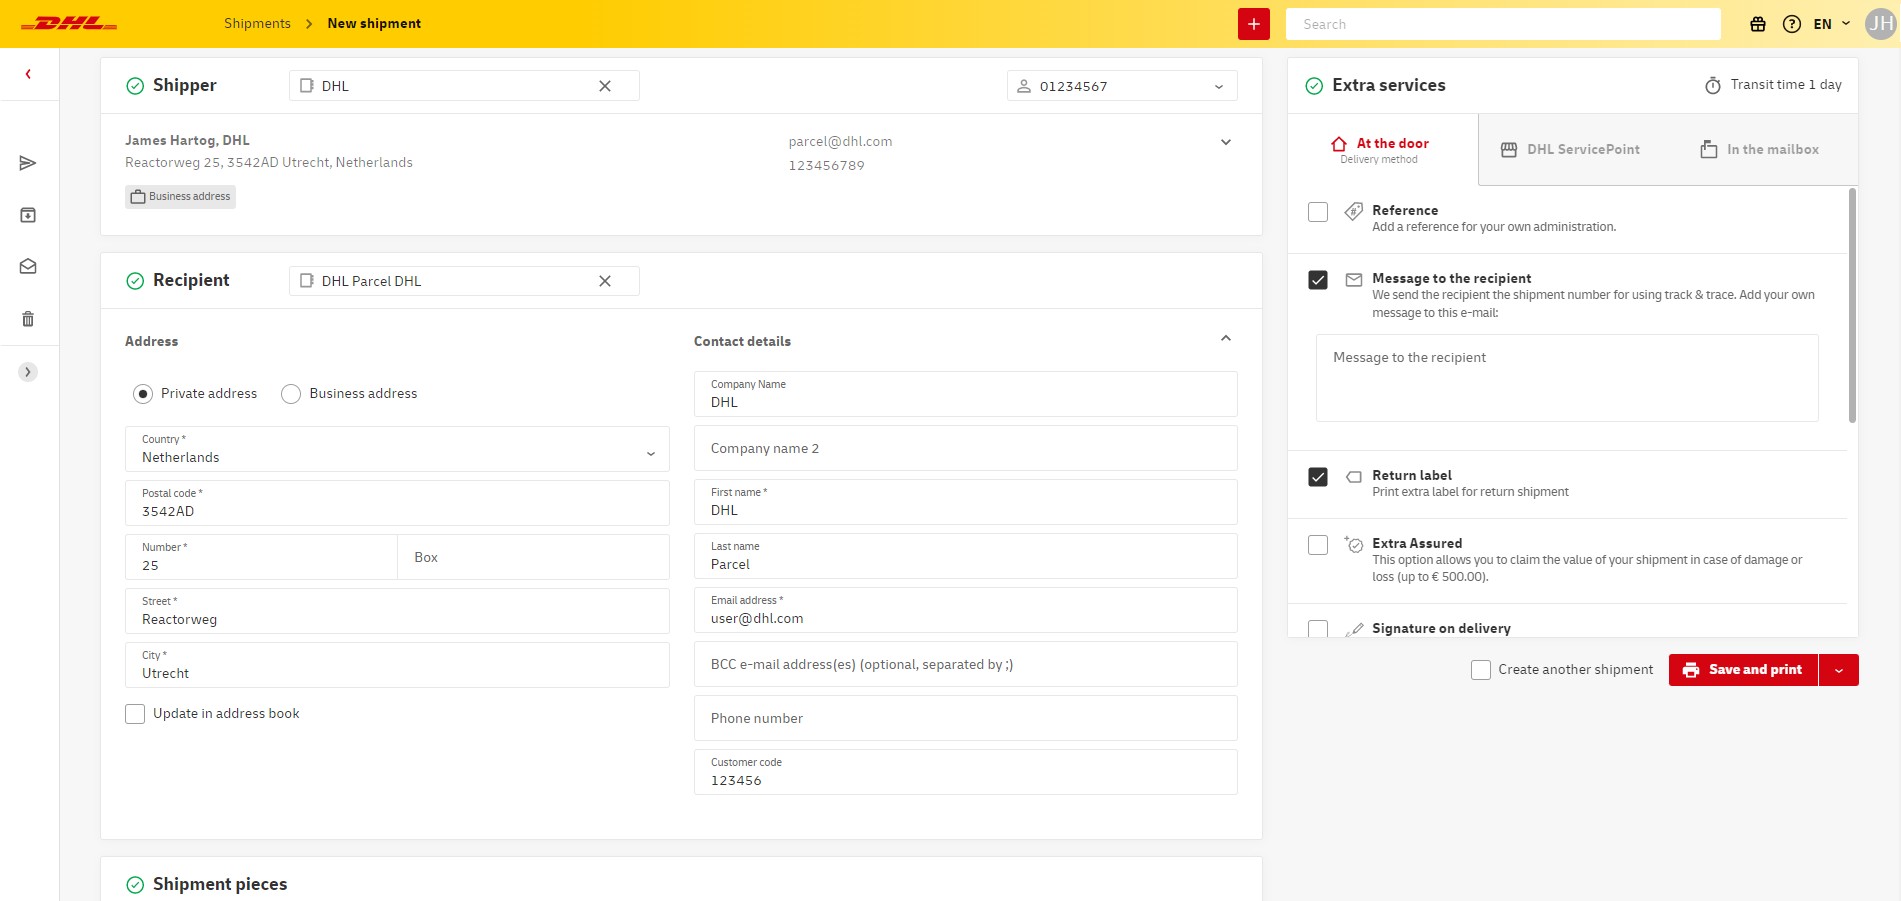Image resolution: width=1901 pixels, height=901 pixels.
Task: Go to Shipments breadcrumb
Action: click(257, 24)
